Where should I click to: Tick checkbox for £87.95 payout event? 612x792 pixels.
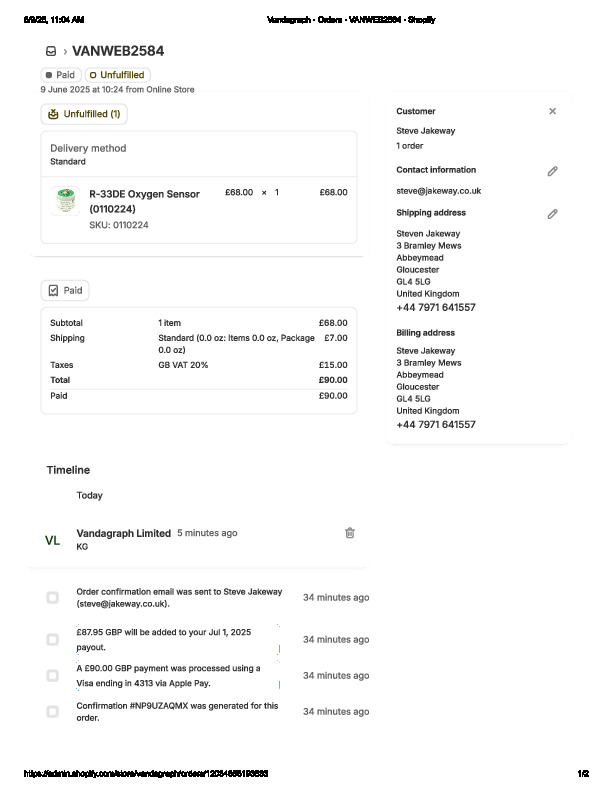(52, 640)
